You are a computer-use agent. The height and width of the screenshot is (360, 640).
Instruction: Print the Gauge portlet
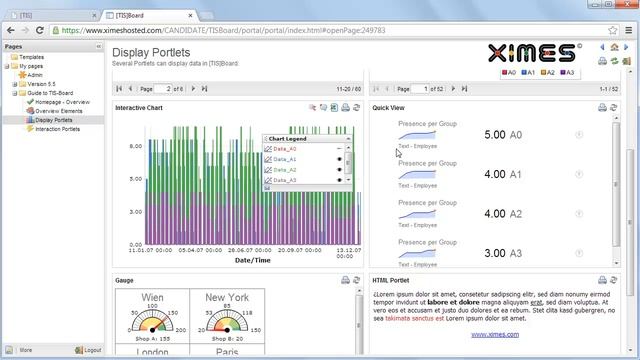point(345,280)
